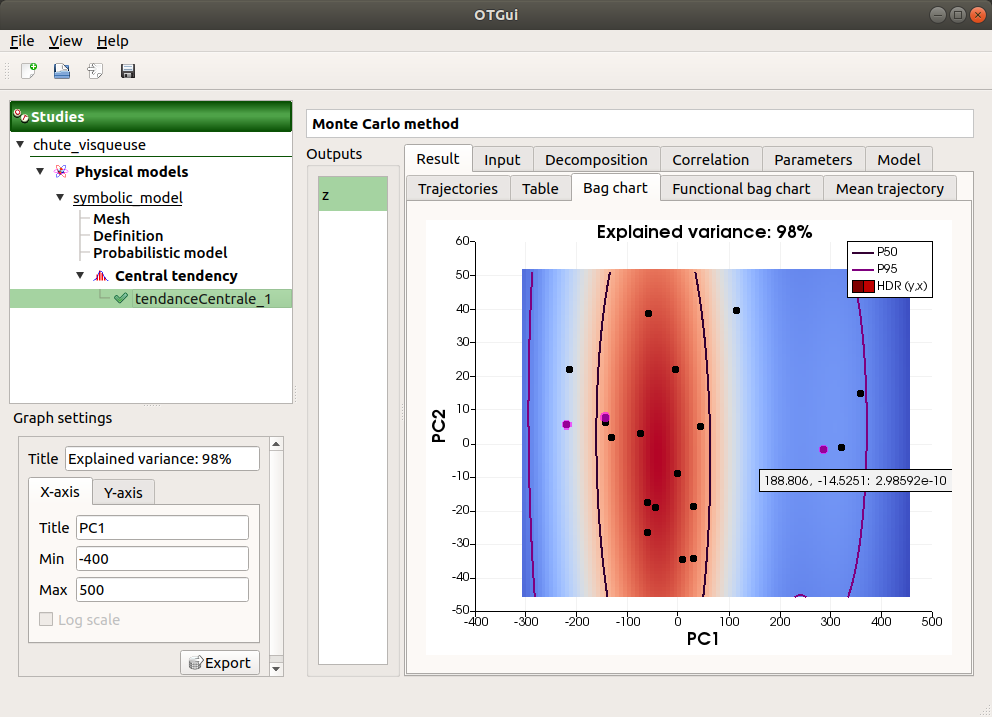Viewport: 992px width, 717px height.
Task: Open the File menu
Action: pyautogui.click(x=22, y=41)
